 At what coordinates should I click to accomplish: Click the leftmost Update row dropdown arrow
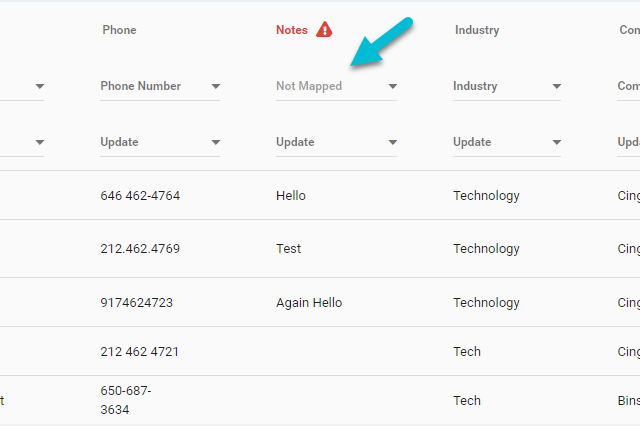[x=40, y=142]
